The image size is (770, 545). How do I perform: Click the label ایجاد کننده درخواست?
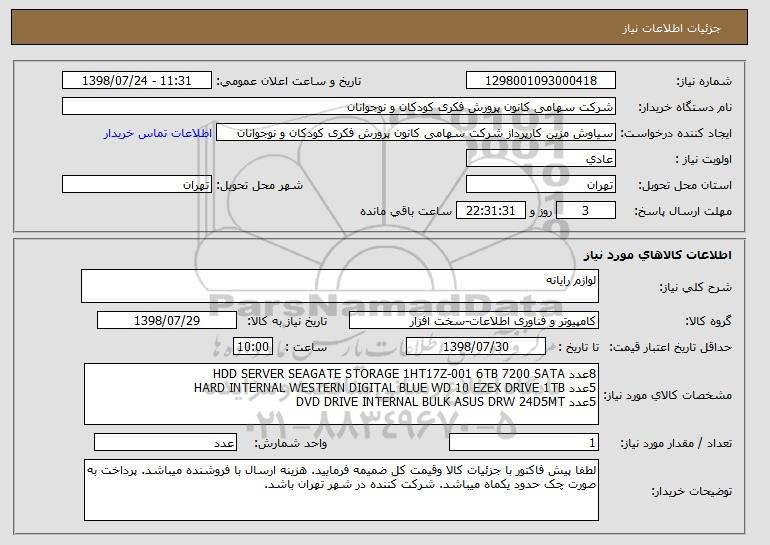tap(676, 134)
